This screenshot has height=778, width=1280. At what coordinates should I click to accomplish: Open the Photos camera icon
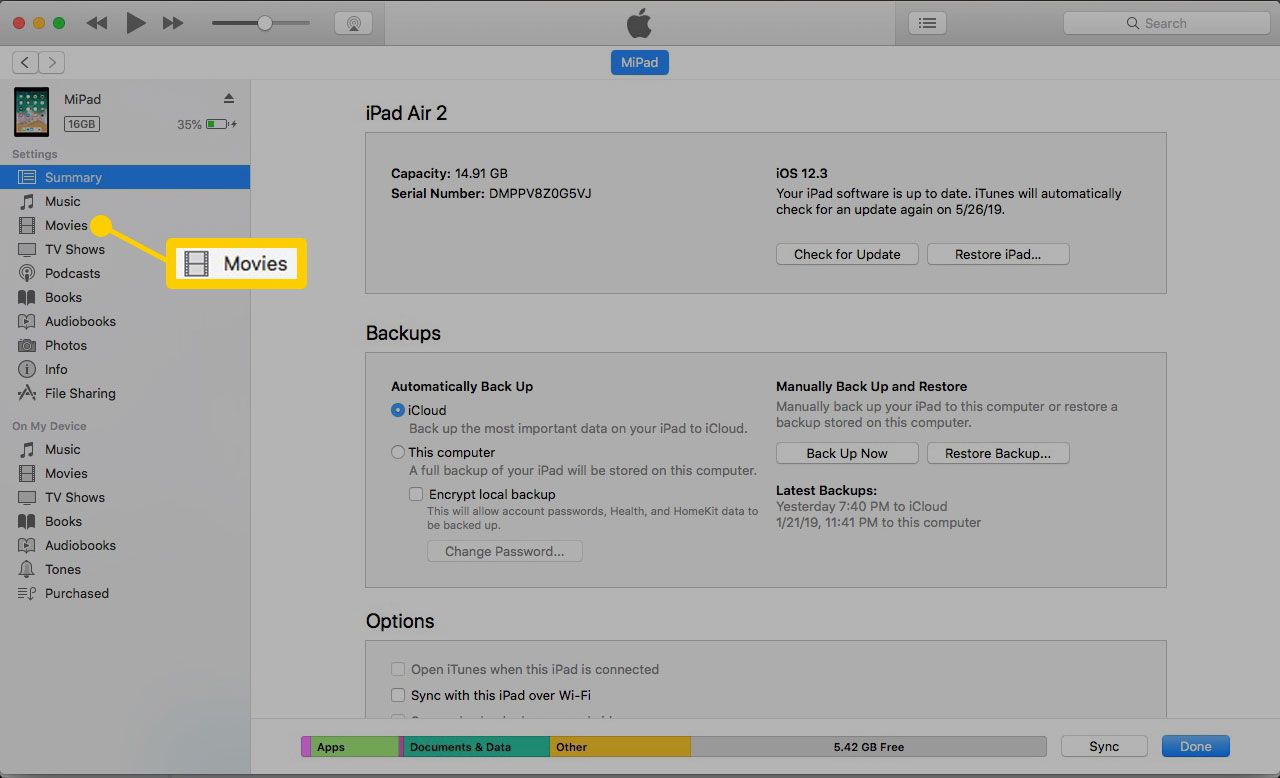click(x=27, y=345)
